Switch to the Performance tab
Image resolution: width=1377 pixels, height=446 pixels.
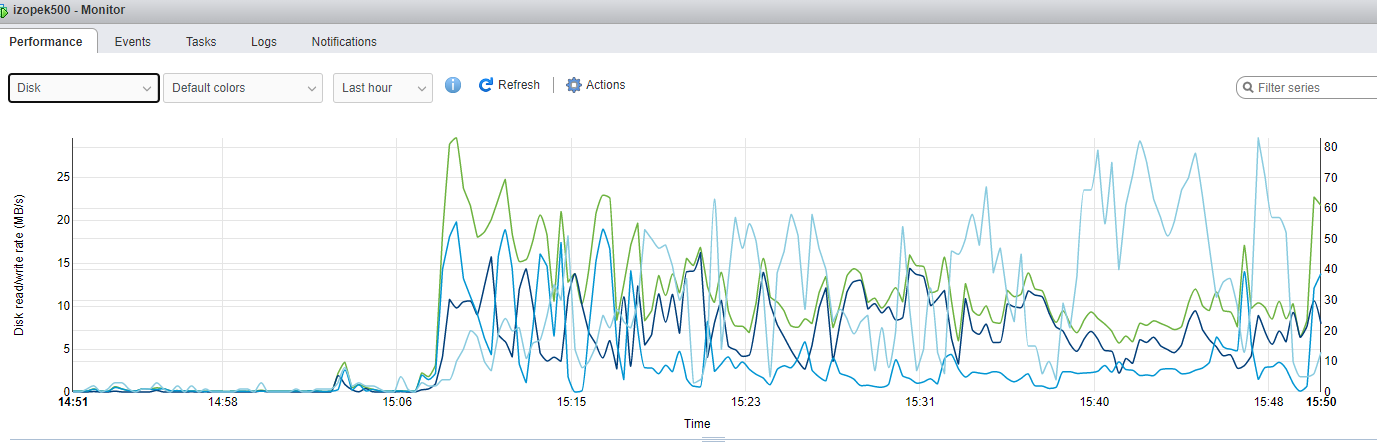[46, 42]
